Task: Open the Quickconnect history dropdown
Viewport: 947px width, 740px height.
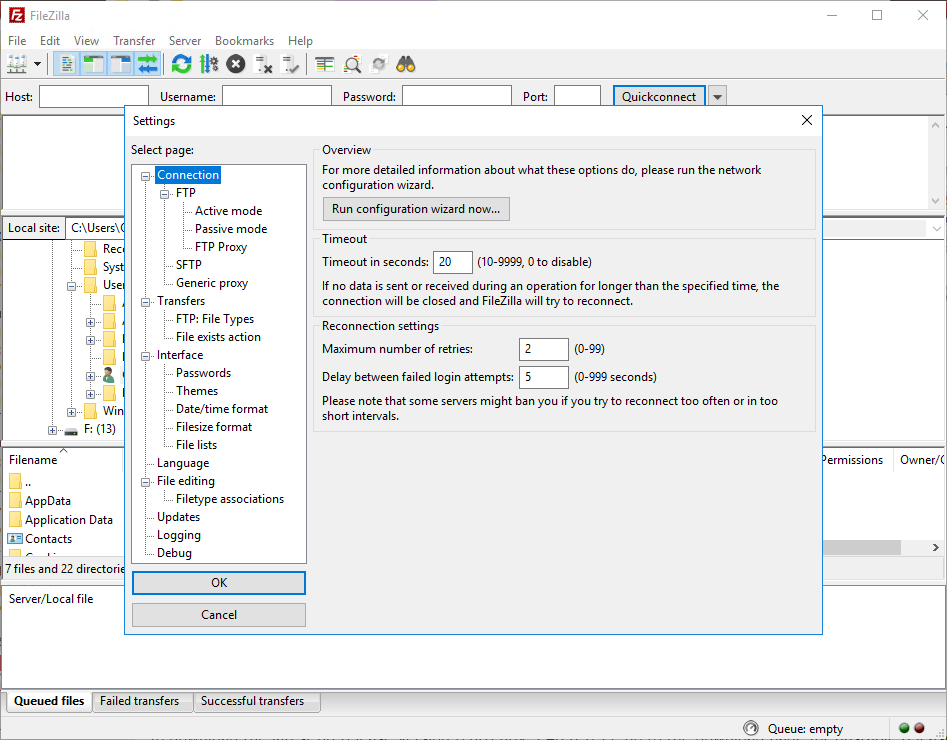Action: tap(717, 97)
